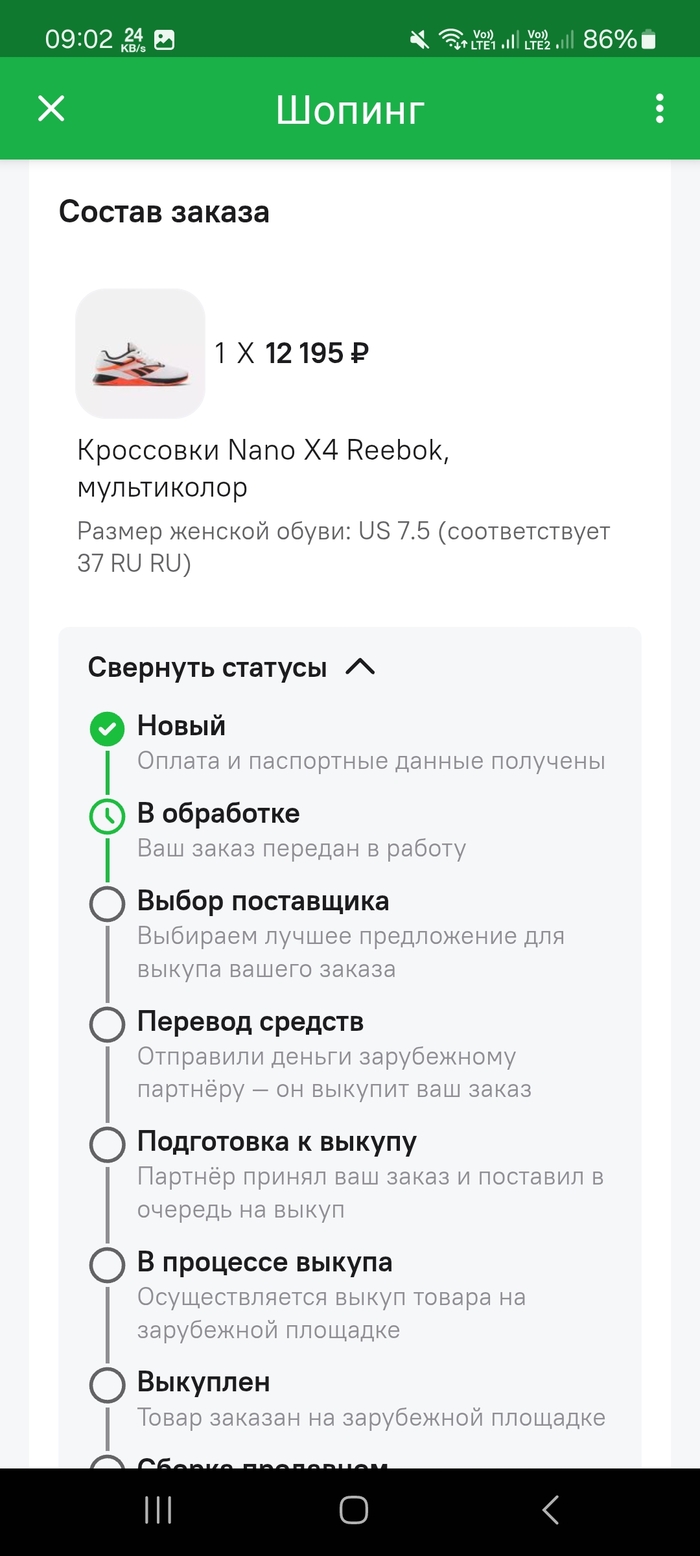This screenshot has height=1556, width=700.
Task: Tap the Выкуплен status circle
Action: (x=107, y=1385)
